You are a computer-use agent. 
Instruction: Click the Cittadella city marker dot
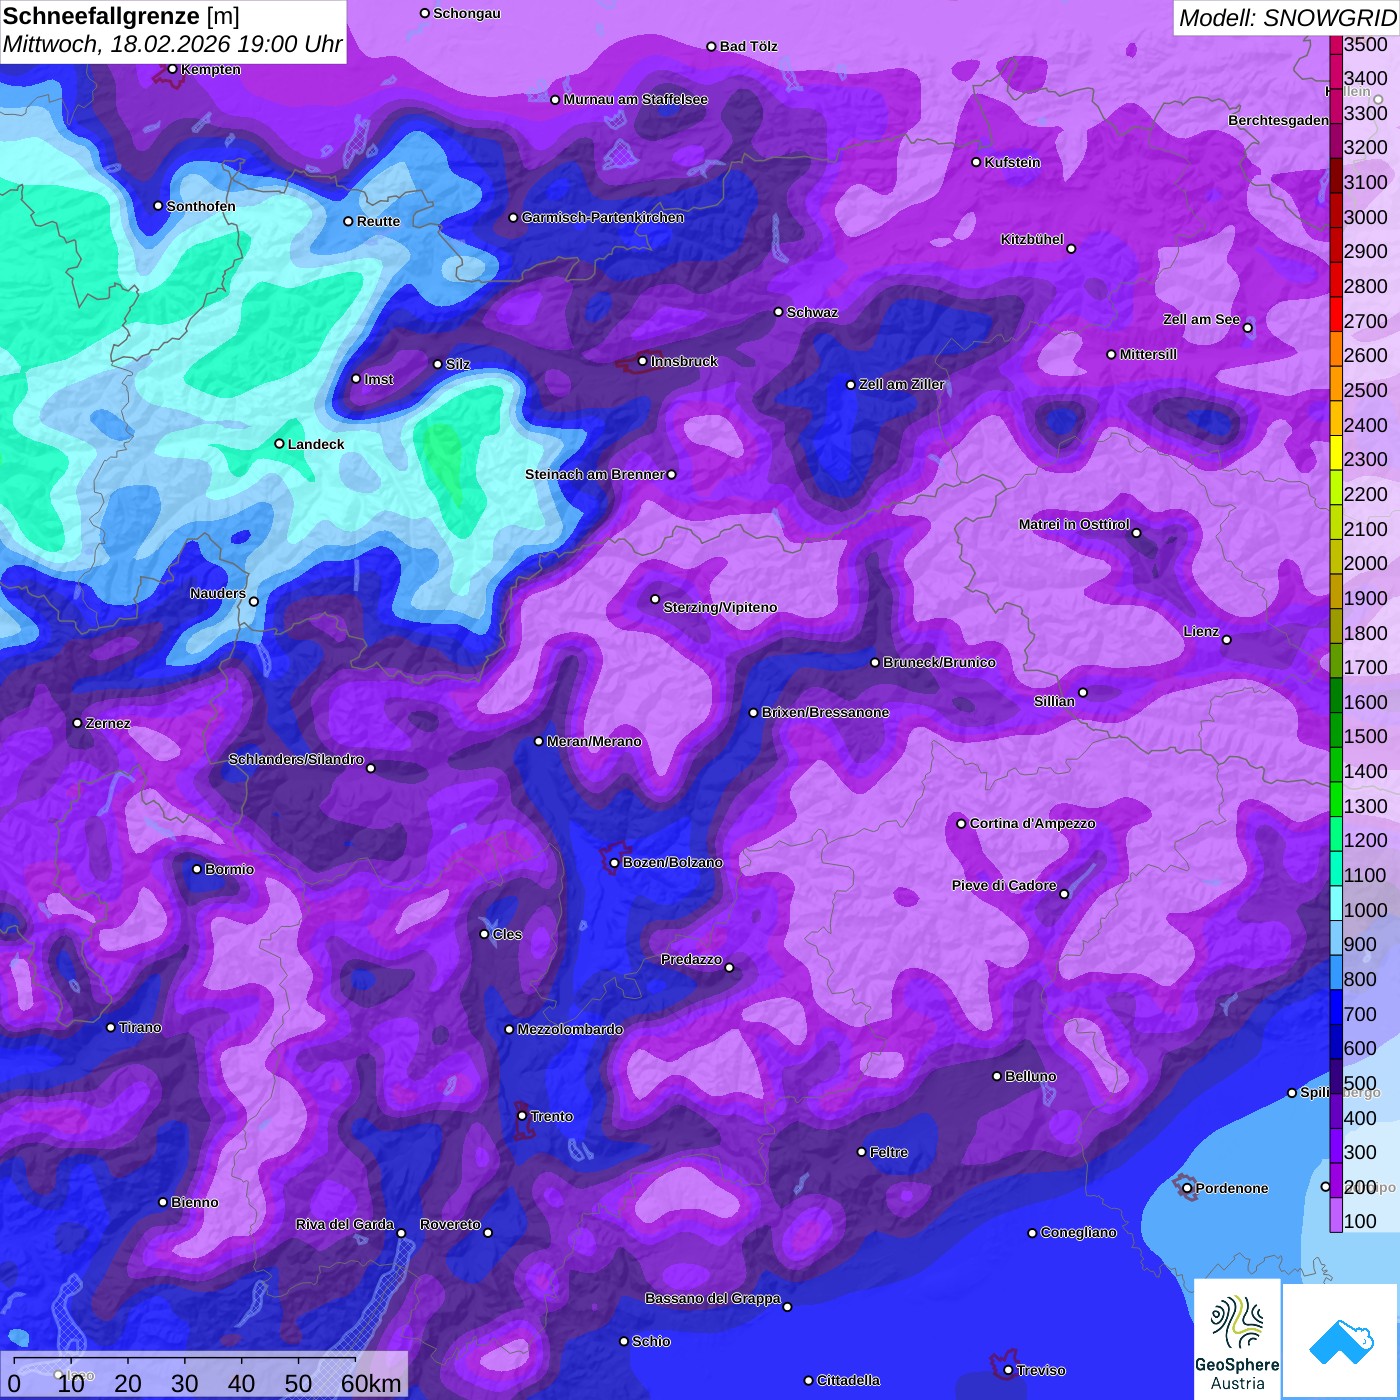809,1381
